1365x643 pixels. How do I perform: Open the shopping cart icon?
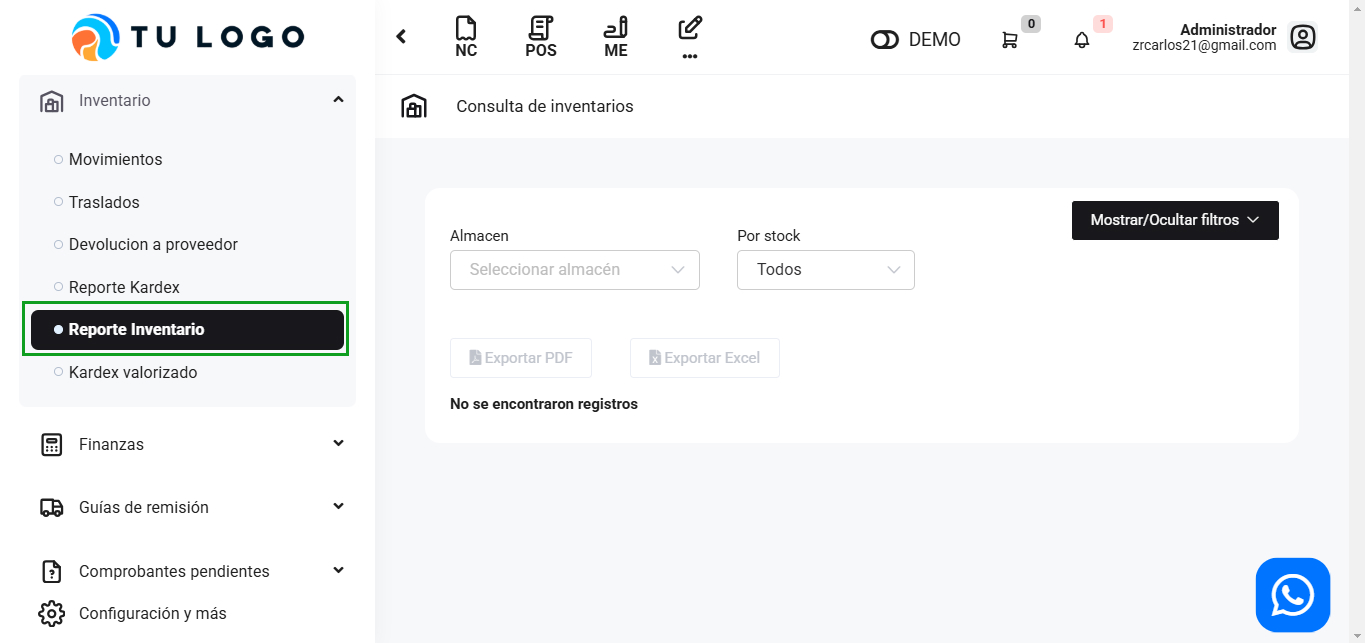pyautogui.click(x=1010, y=40)
